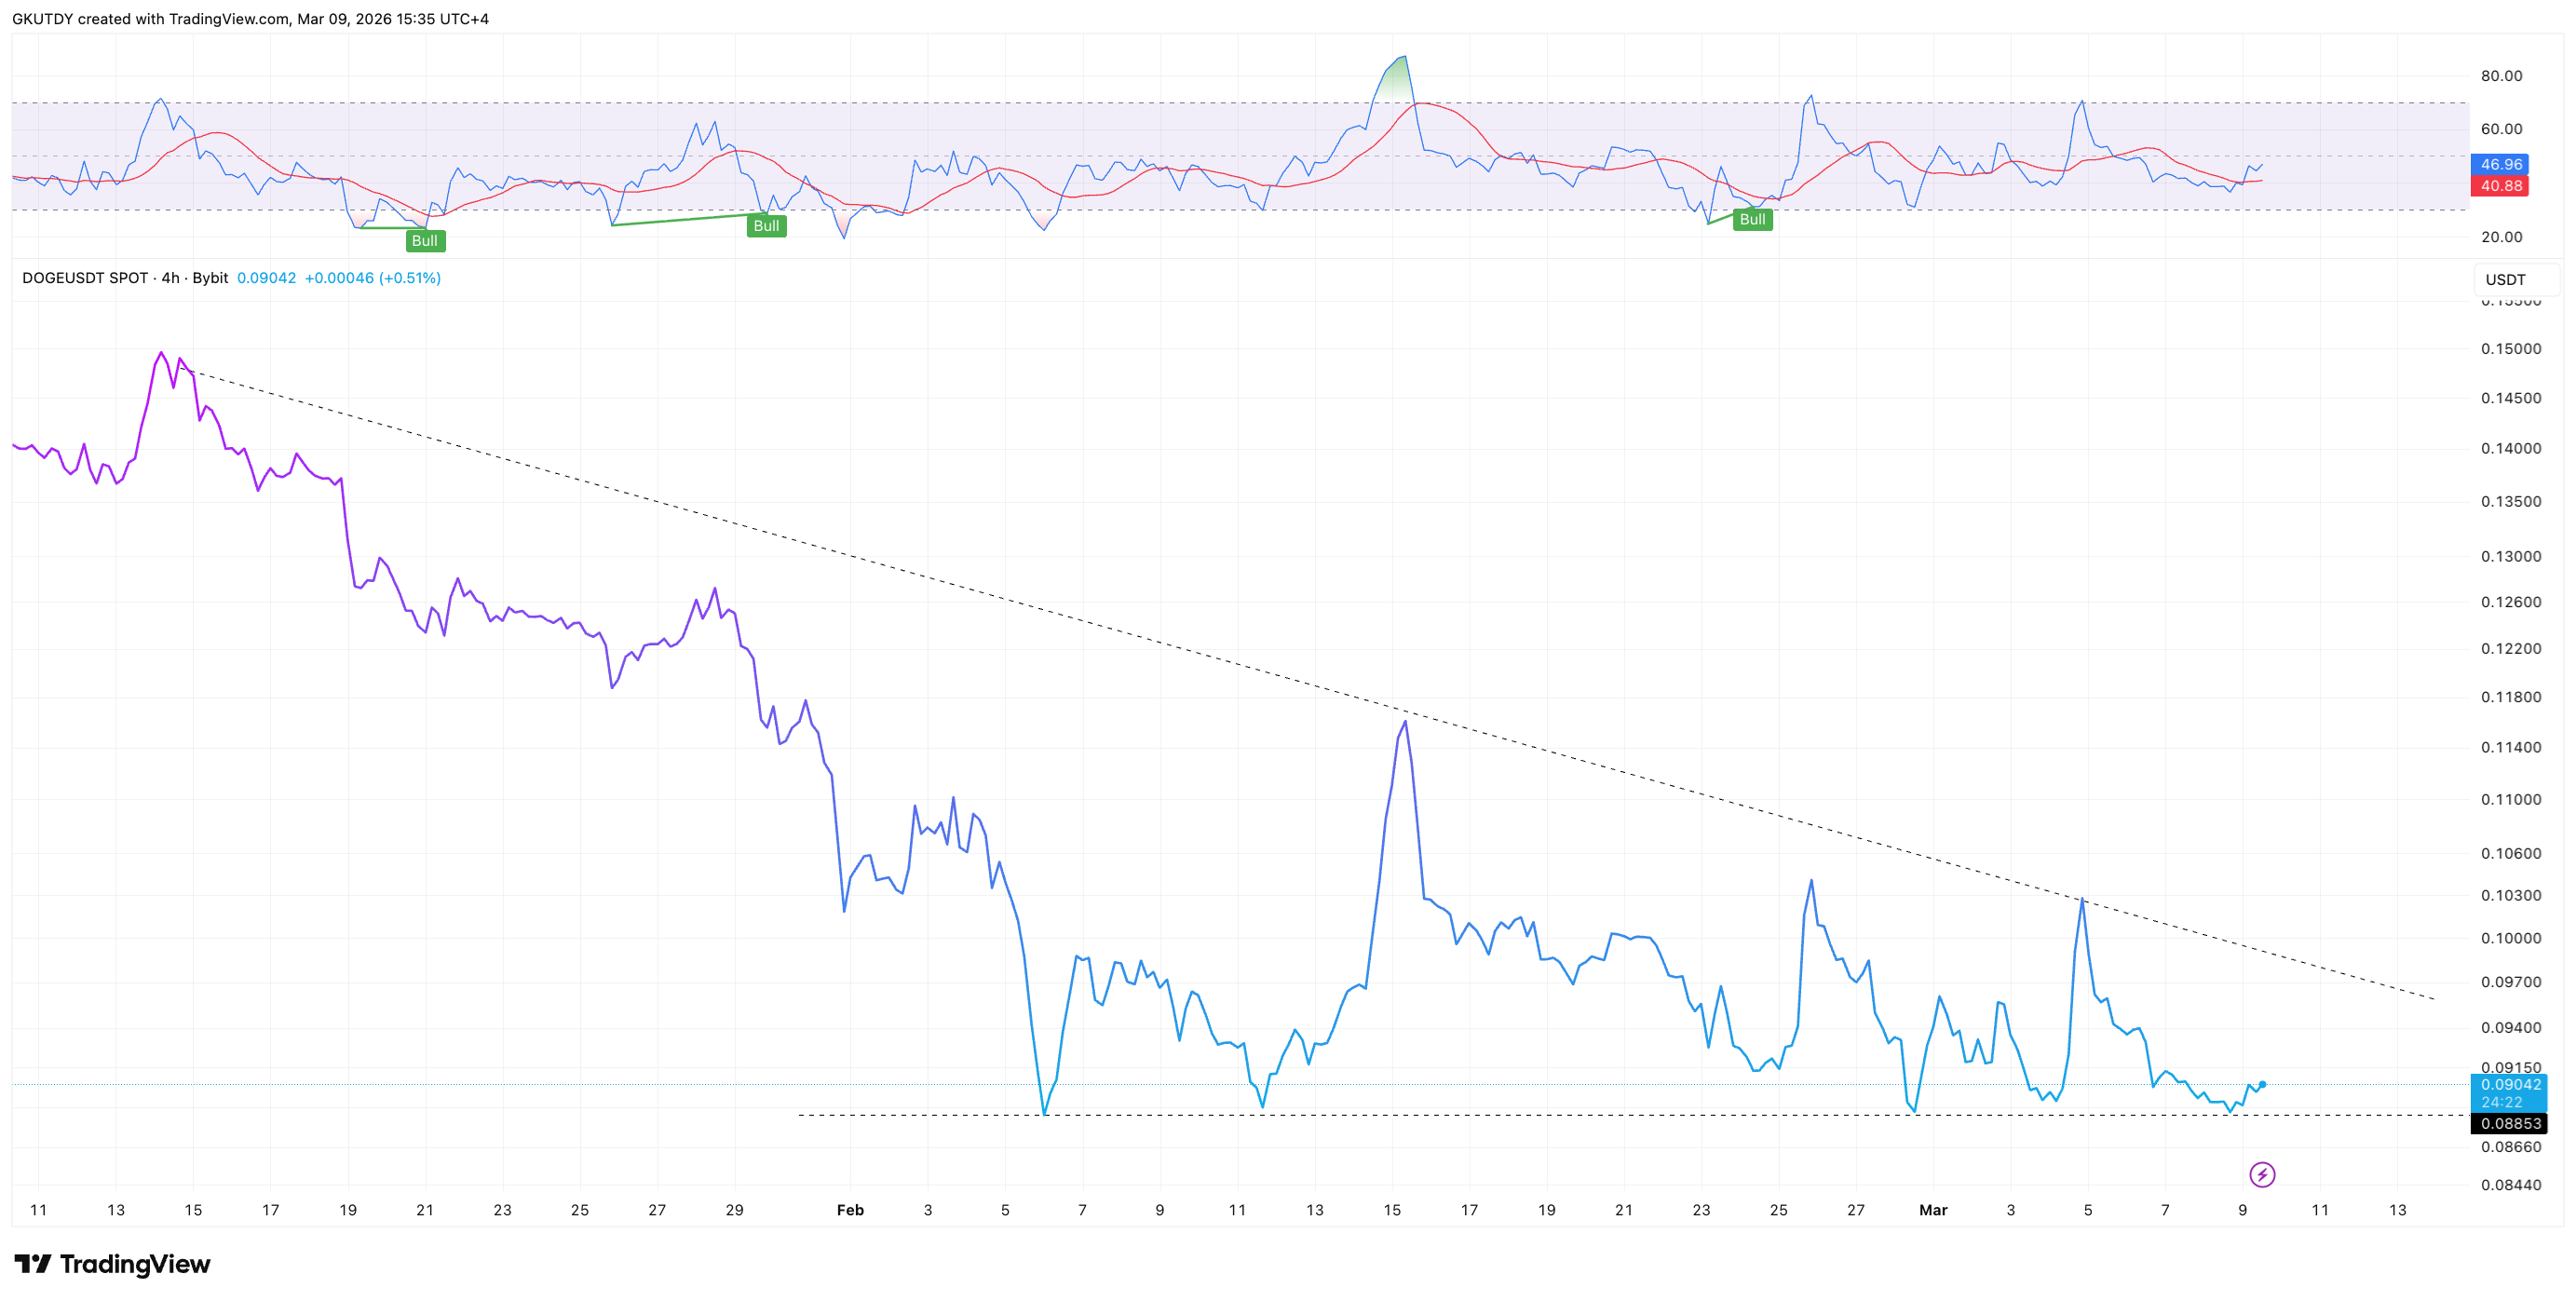Click the Feb label on the time axis

pyautogui.click(x=850, y=1210)
